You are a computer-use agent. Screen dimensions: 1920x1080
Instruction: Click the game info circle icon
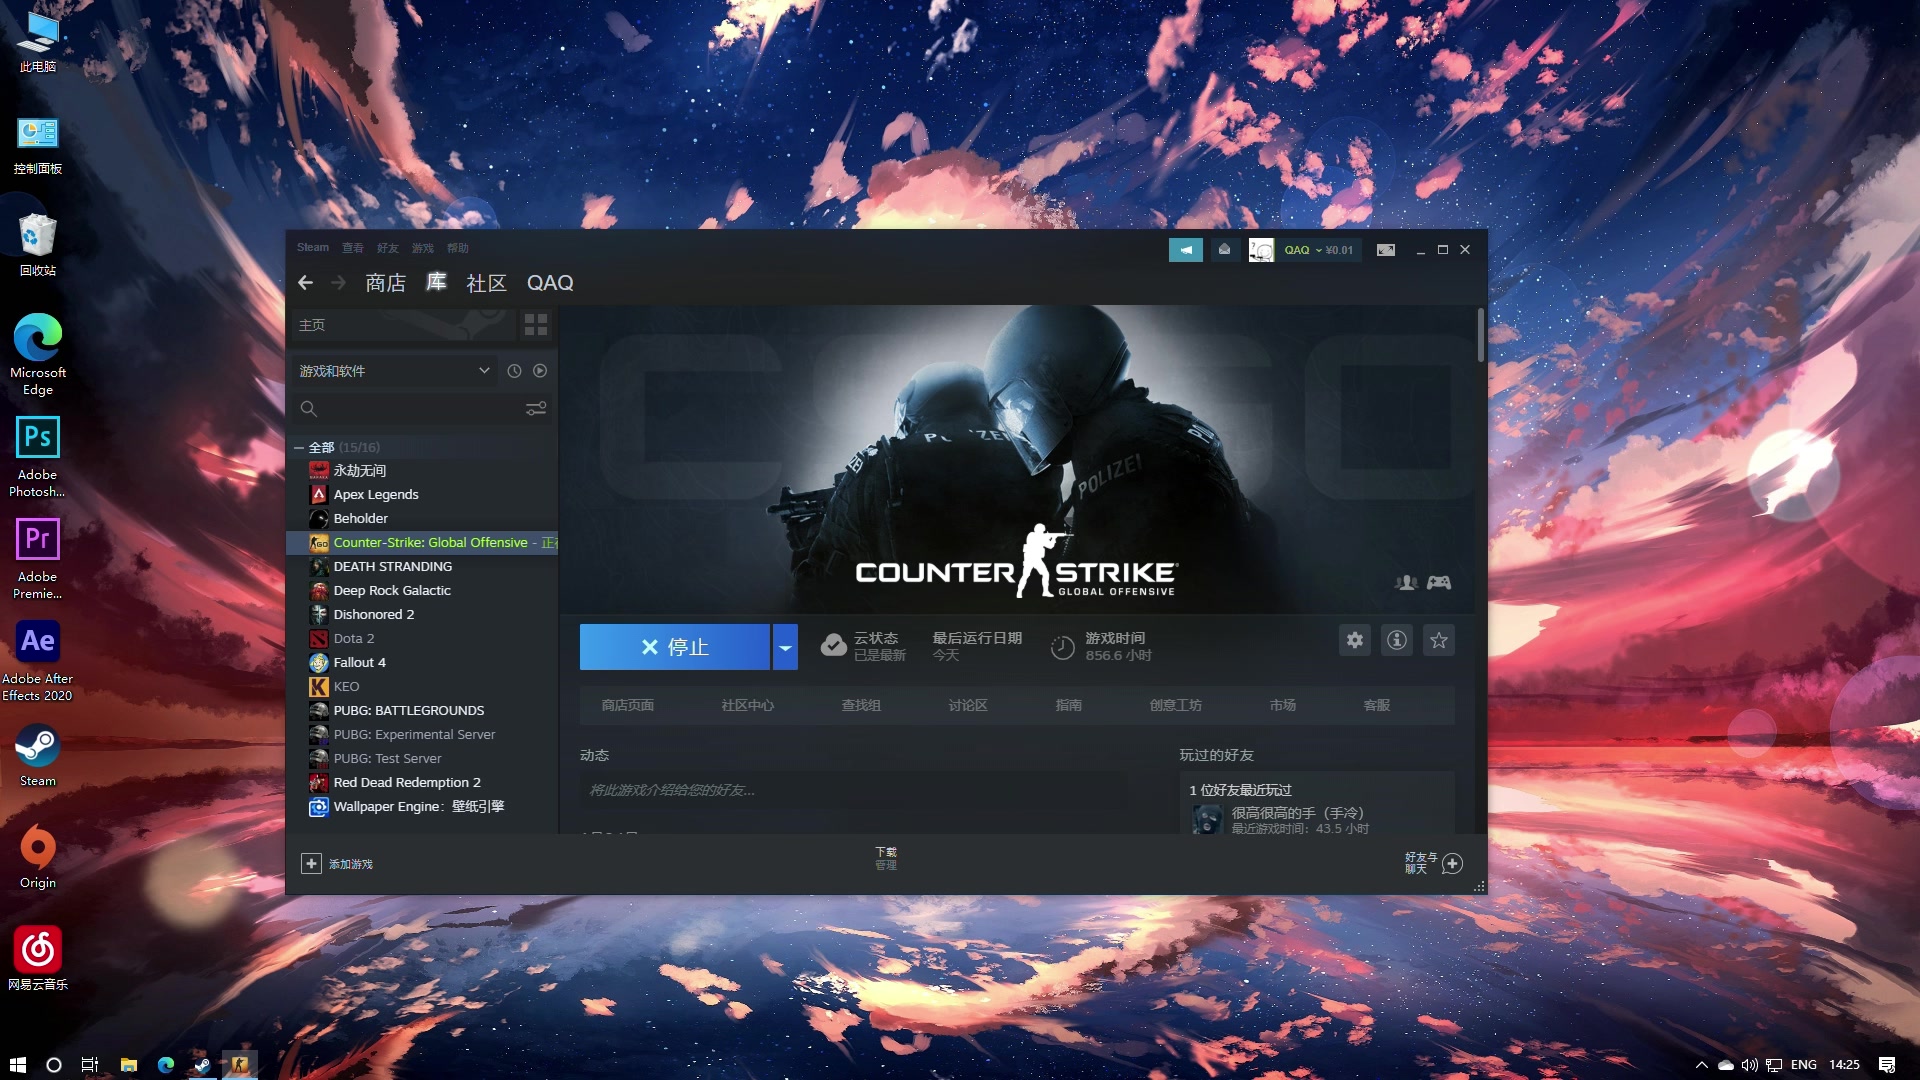pyautogui.click(x=1396, y=640)
